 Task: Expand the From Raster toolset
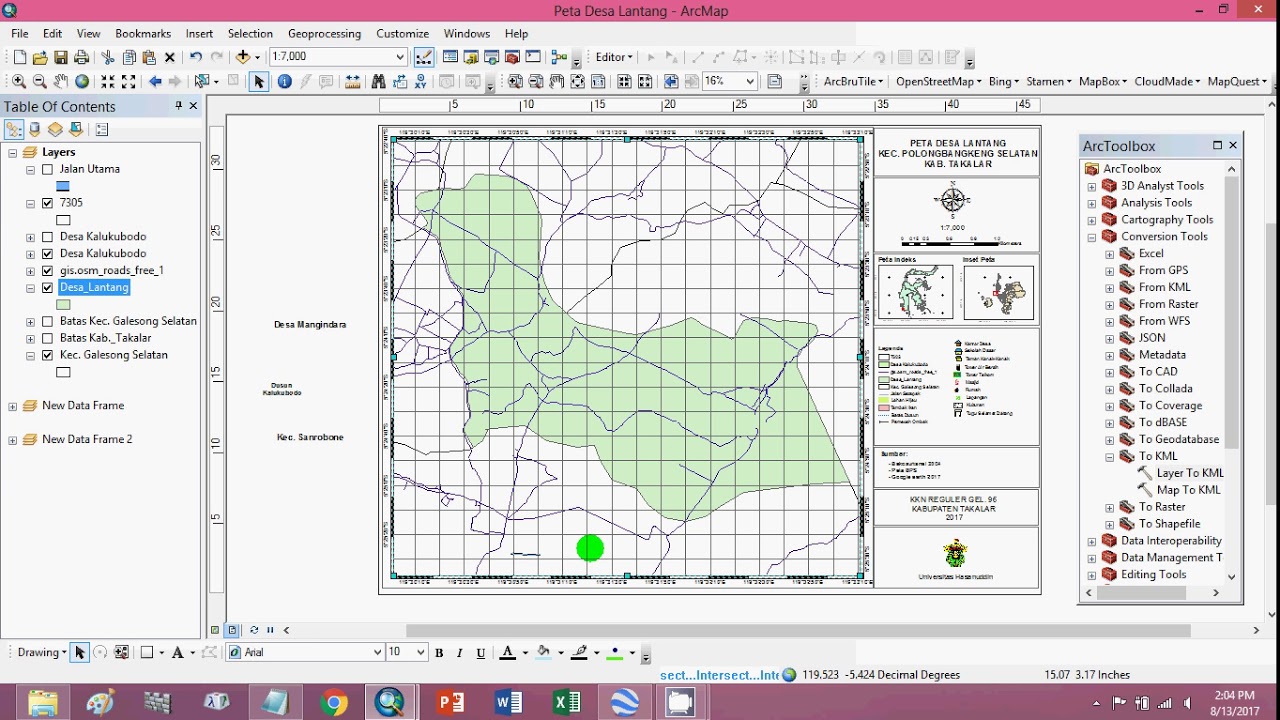point(1110,305)
